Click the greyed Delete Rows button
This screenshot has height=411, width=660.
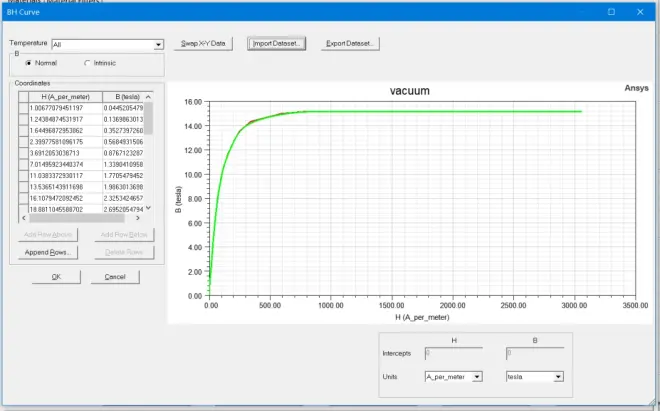click(124, 252)
